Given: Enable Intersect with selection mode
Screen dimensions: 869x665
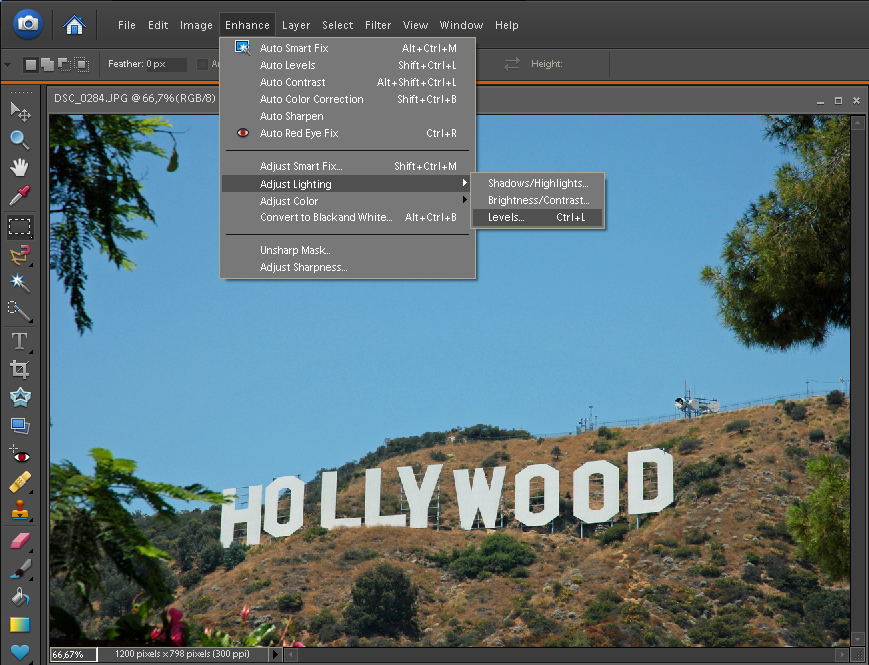Looking at the screenshot, I should coord(81,65).
